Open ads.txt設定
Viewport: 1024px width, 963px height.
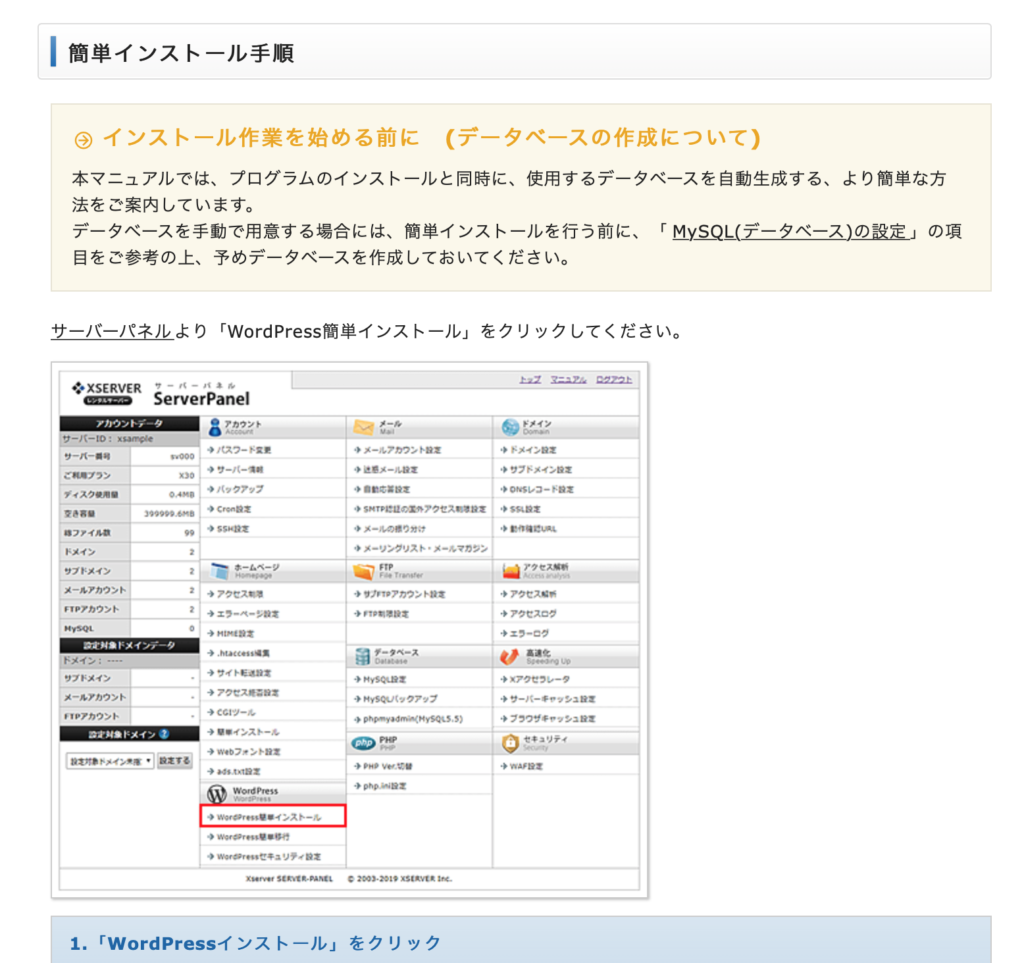coord(238,772)
